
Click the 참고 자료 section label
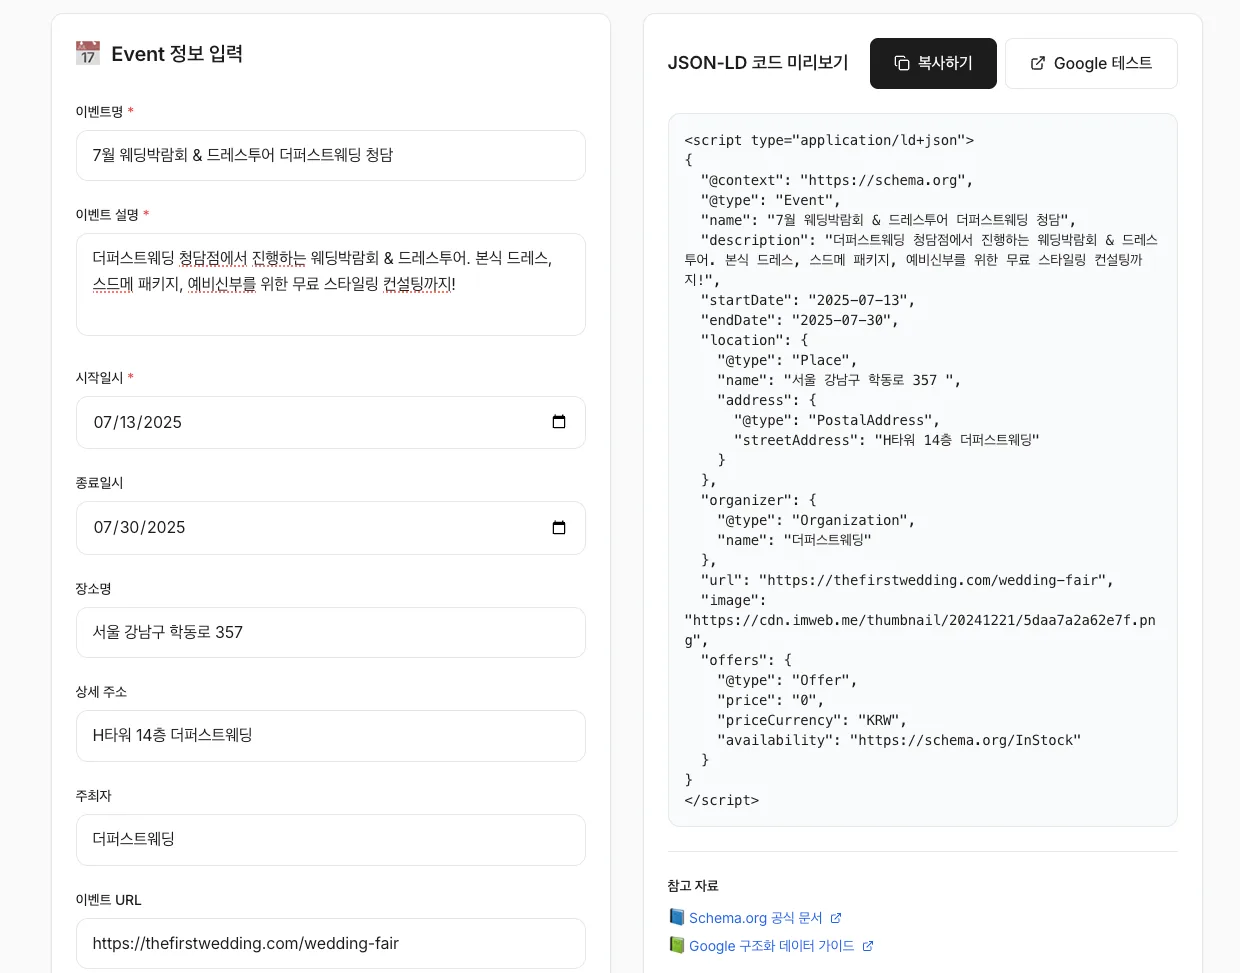693,886
